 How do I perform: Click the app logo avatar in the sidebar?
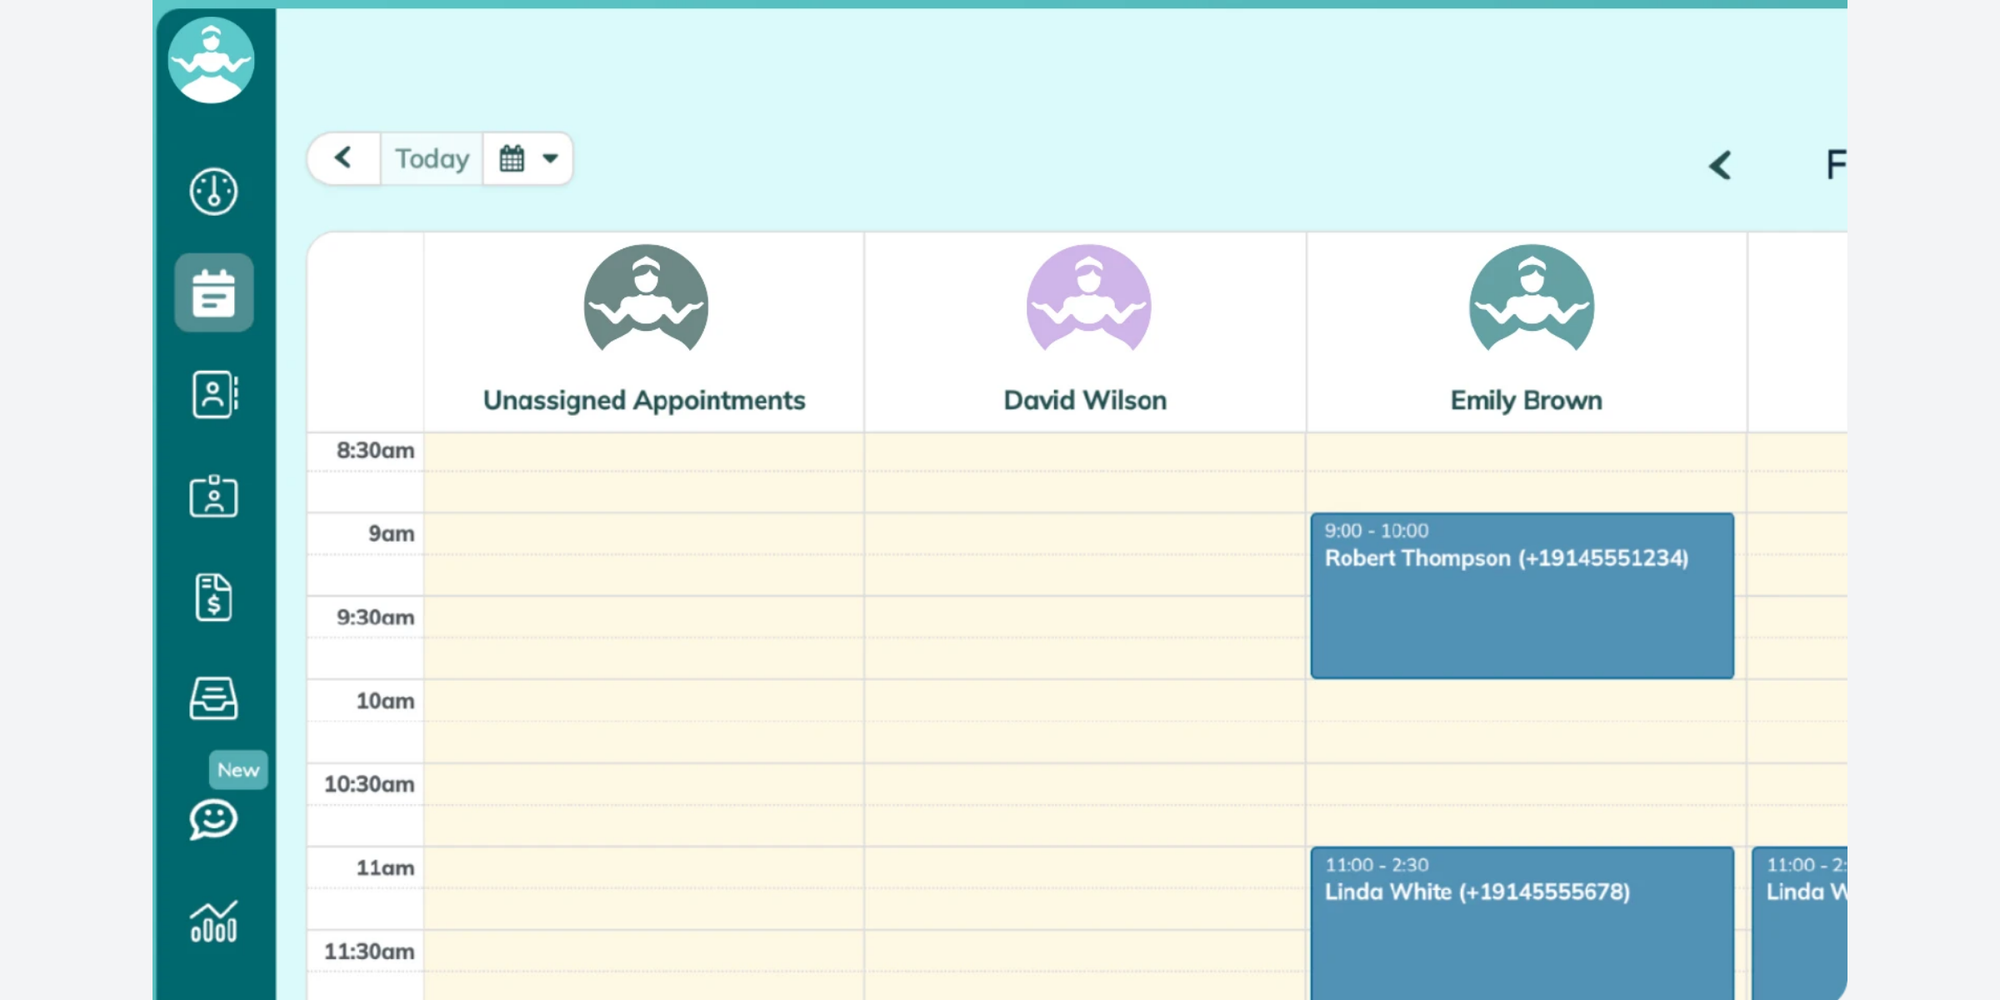coord(211,60)
